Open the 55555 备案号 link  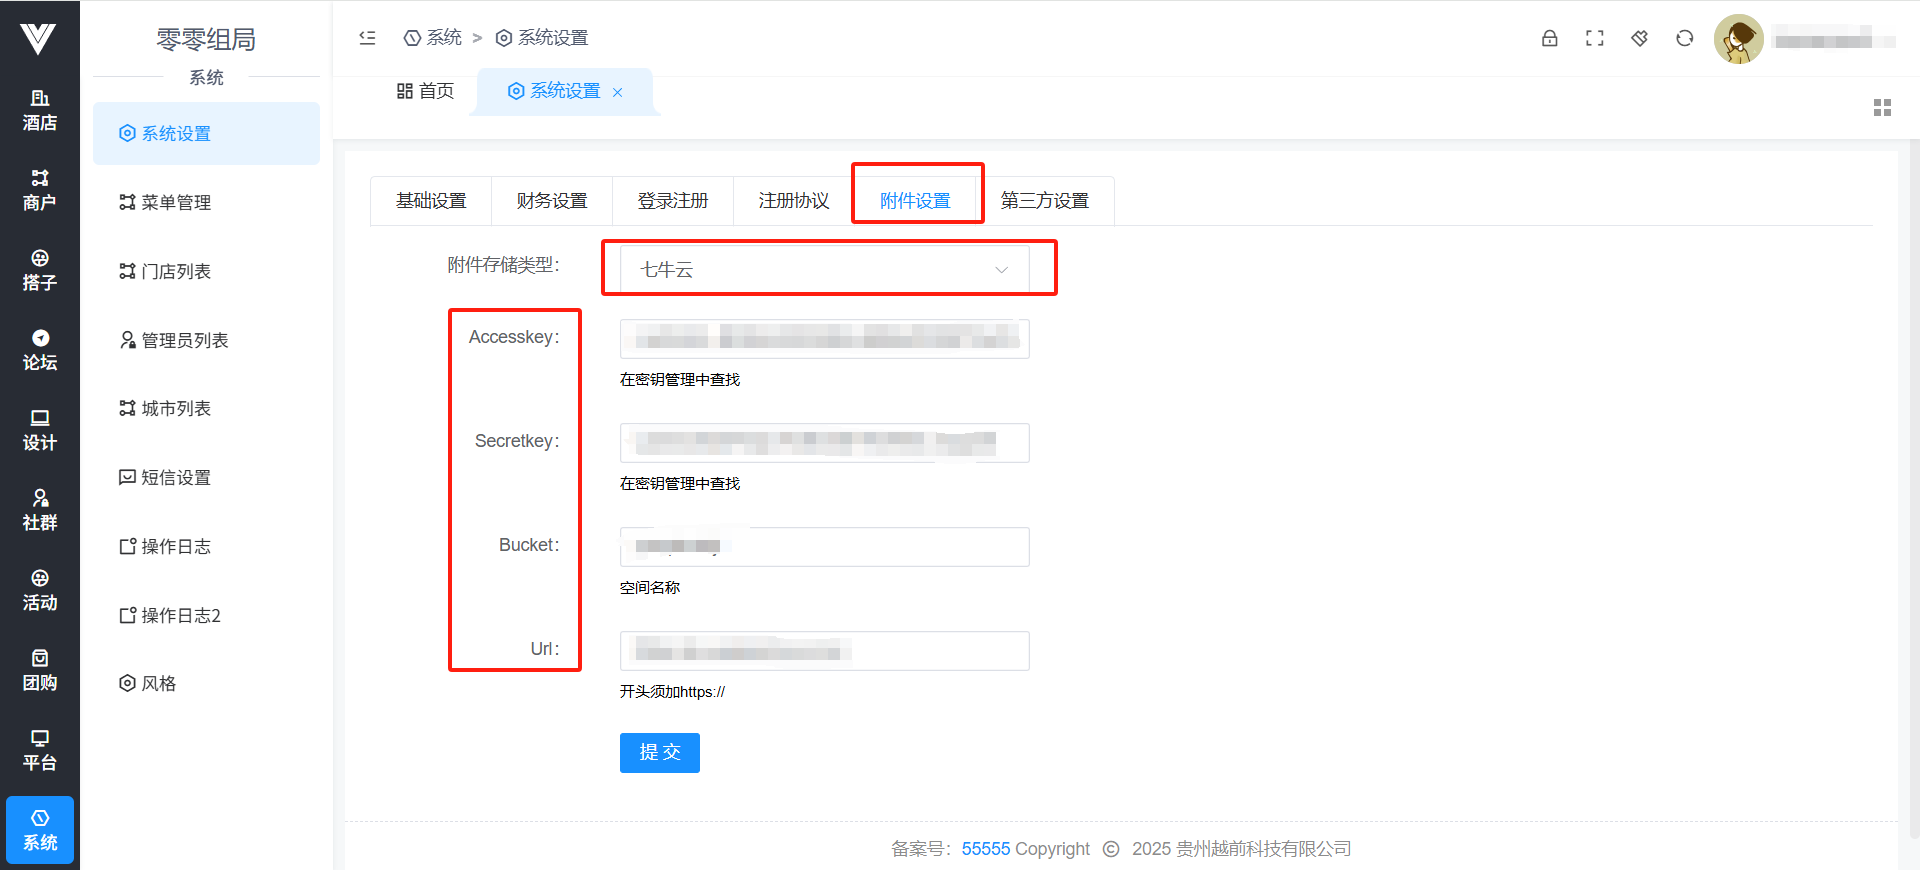pyautogui.click(x=985, y=848)
